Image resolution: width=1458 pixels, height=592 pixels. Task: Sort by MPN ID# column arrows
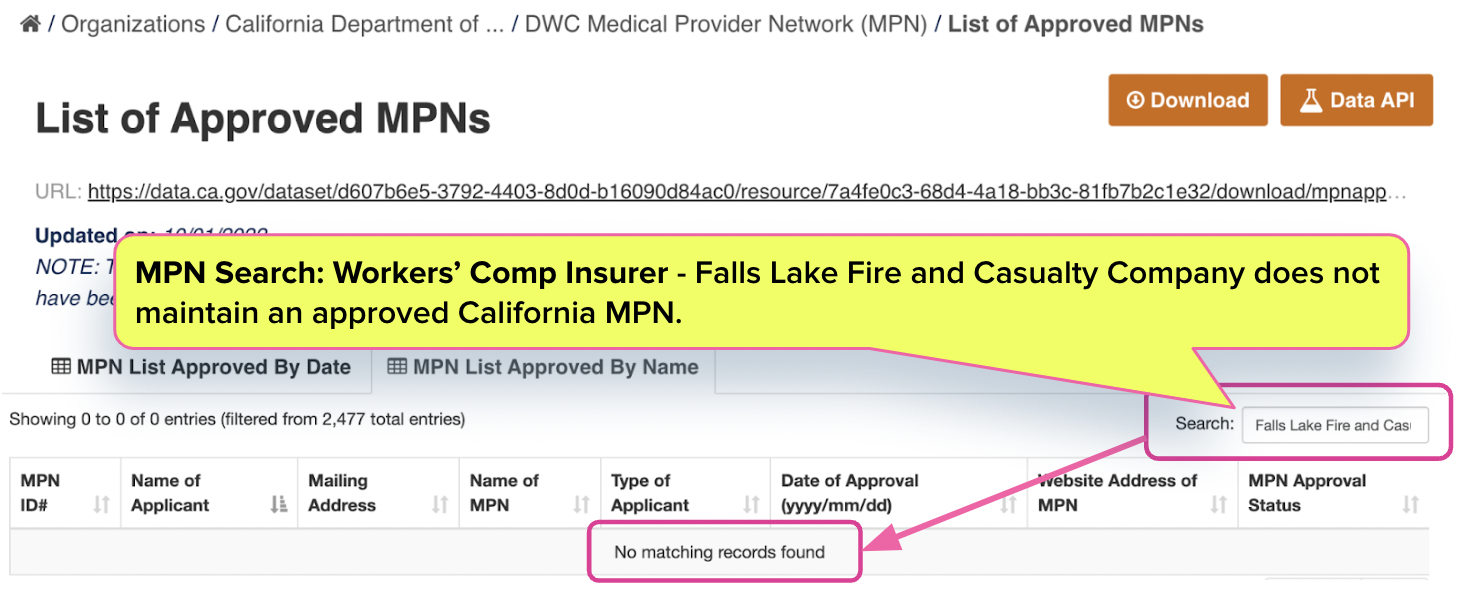tap(101, 506)
